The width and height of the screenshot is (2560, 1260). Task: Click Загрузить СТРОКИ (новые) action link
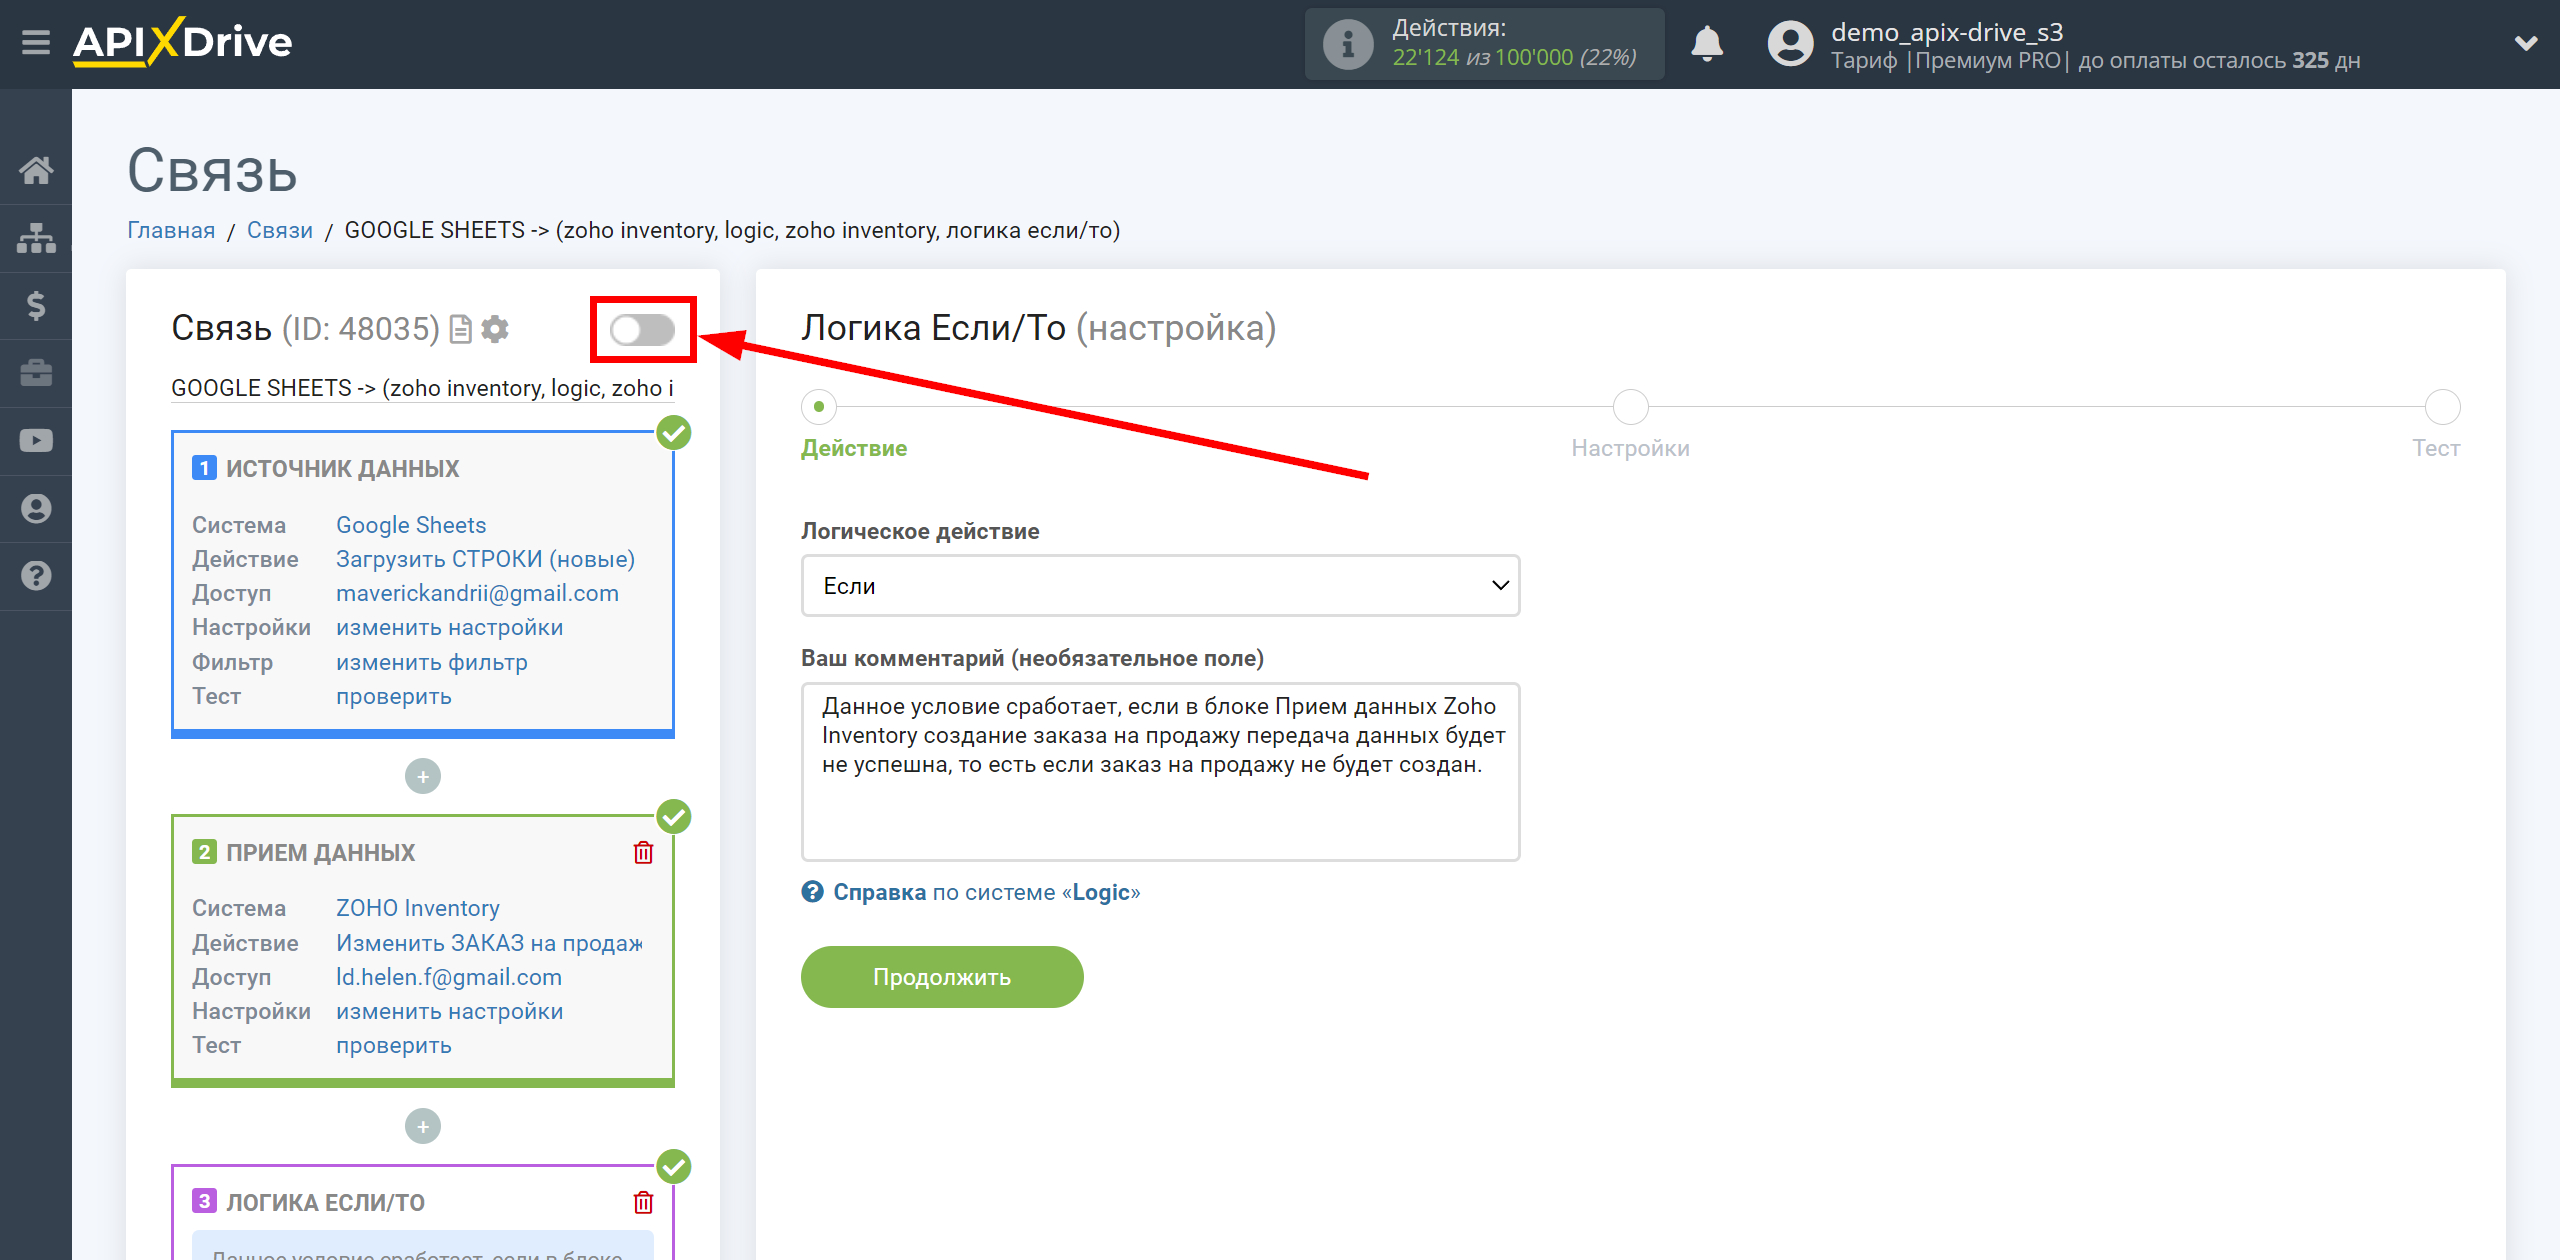click(x=486, y=559)
